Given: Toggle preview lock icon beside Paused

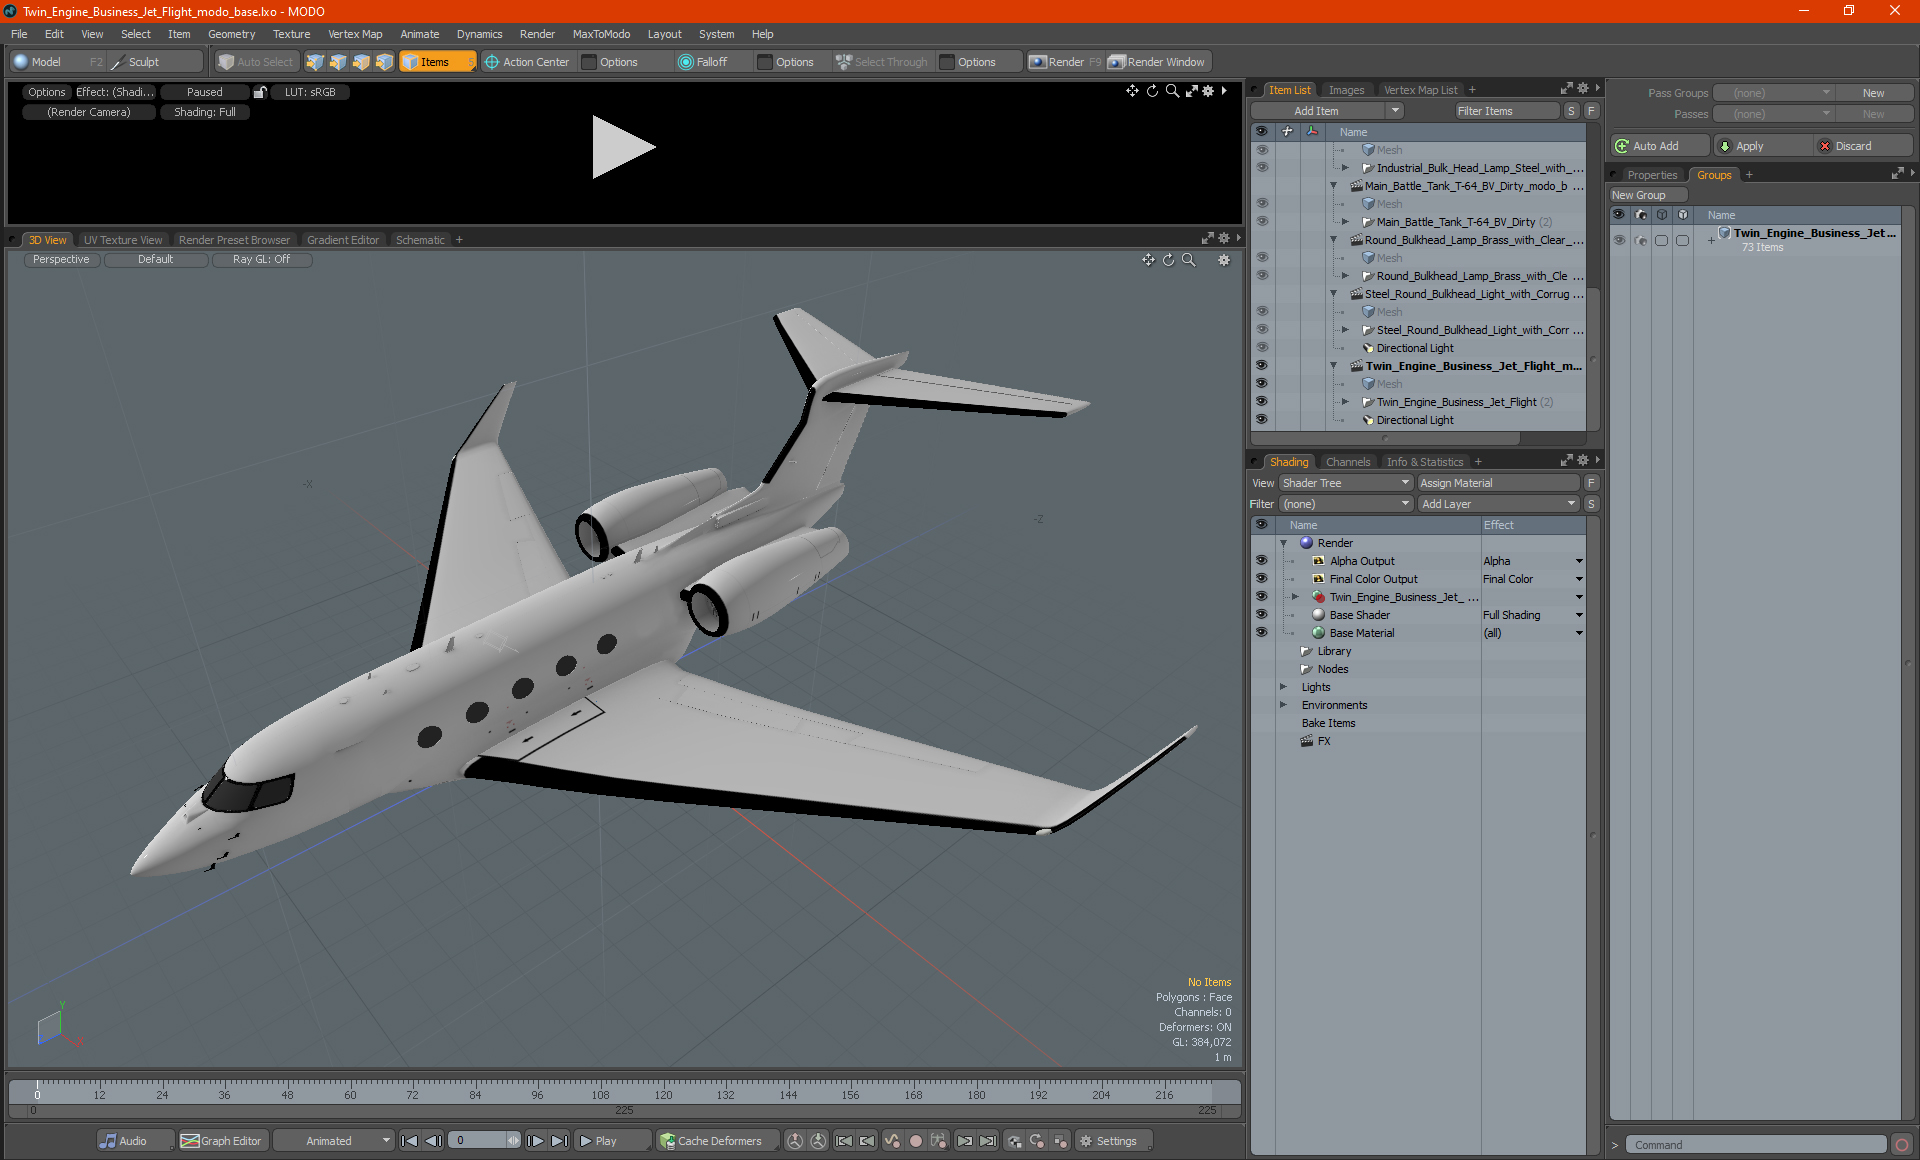Looking at the screenshot, I should point(260,92).
